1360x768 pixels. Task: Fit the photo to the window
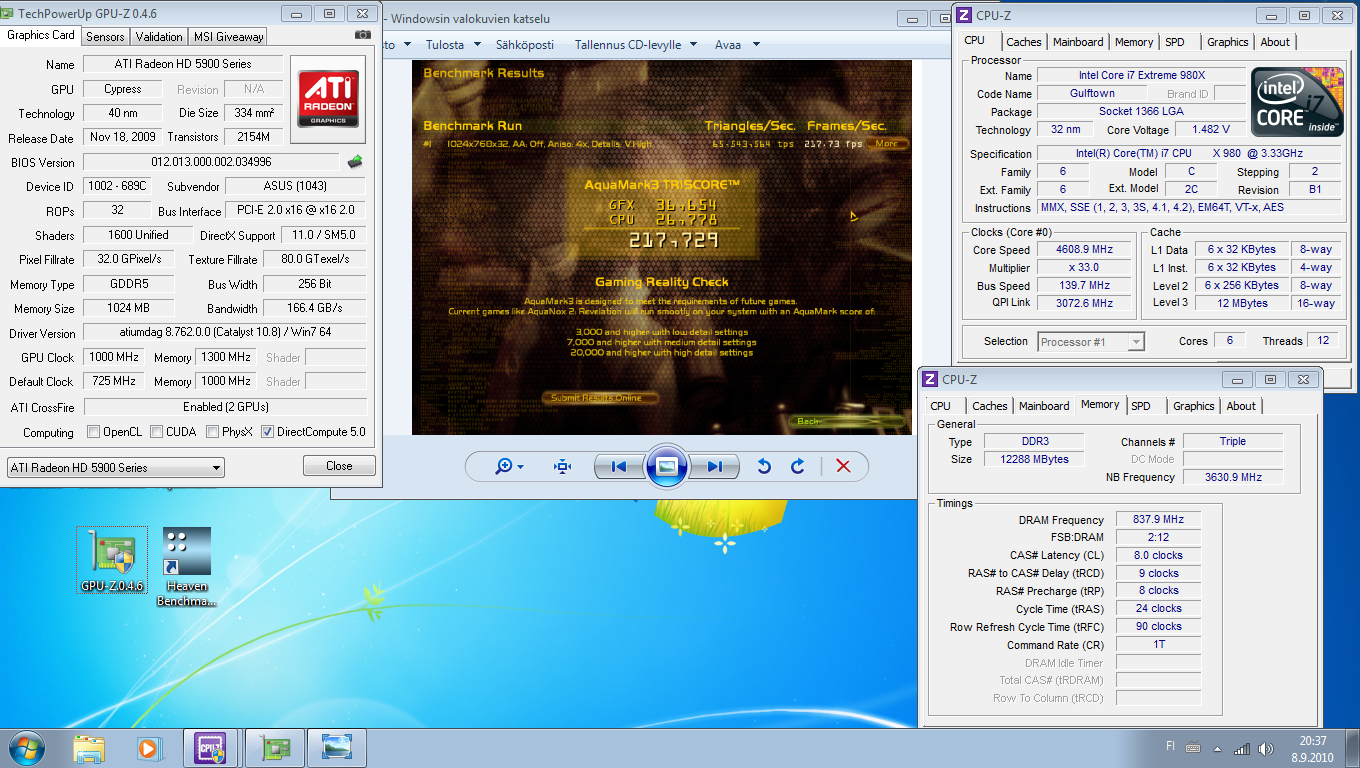(x=562, y=466)
